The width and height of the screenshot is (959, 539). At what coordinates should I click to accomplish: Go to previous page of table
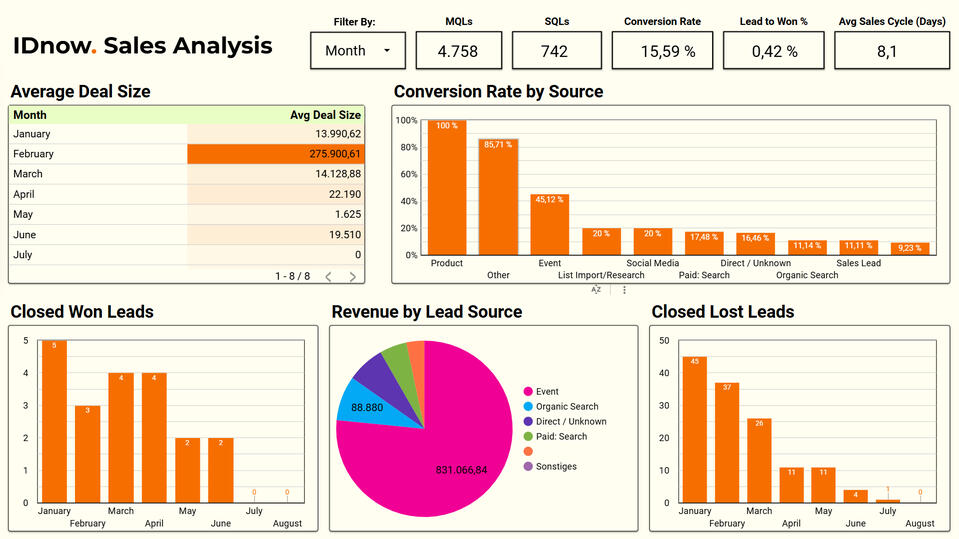click(326, 276)
